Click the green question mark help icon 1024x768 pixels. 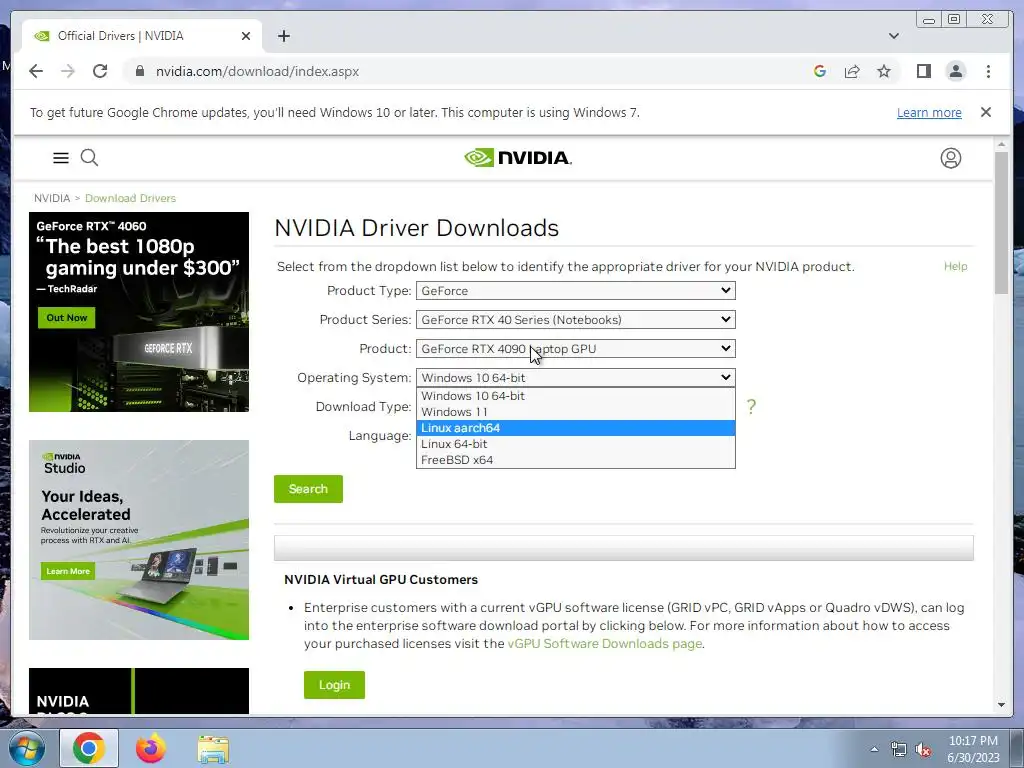point(751,406)
